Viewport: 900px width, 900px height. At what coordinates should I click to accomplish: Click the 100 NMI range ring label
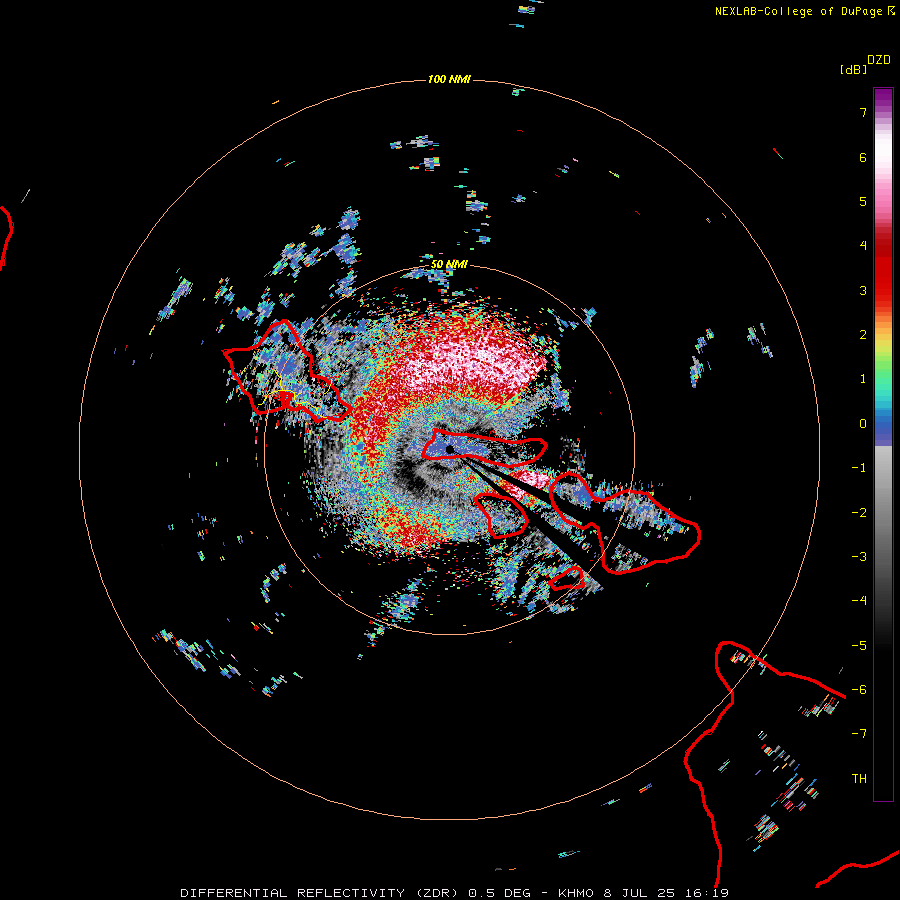449,79
